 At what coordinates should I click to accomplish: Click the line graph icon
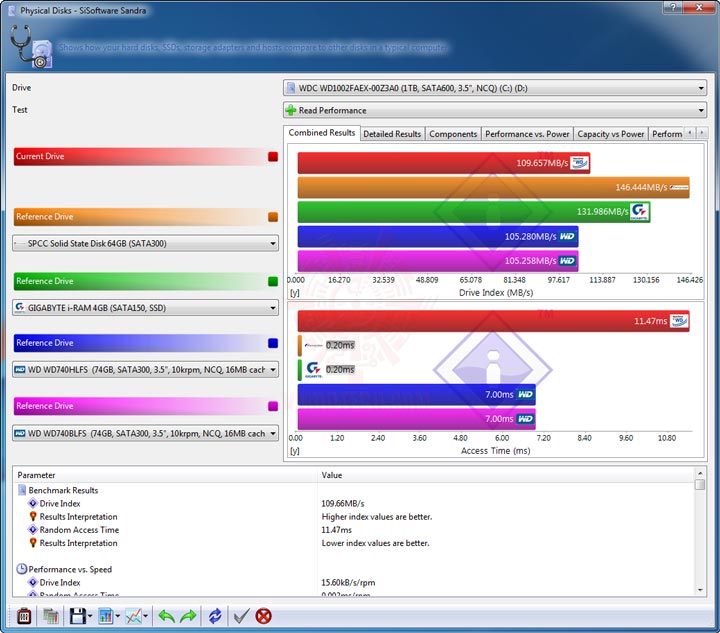pyautogui.click(x=133, y=616)
